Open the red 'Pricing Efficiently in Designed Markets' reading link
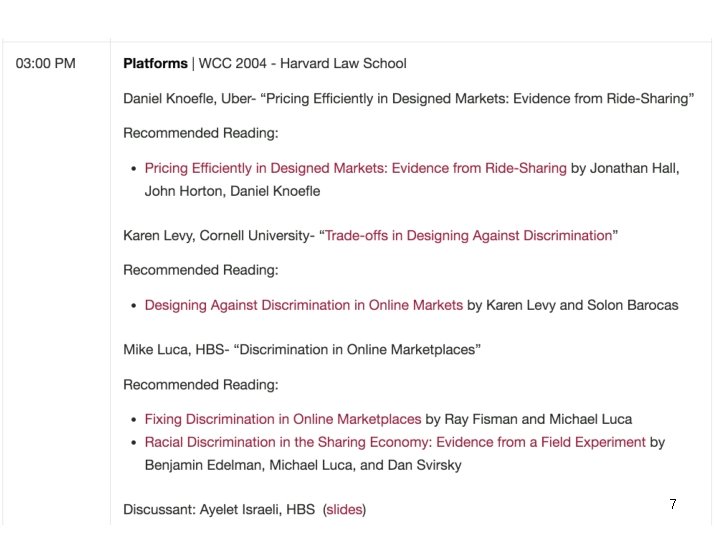720x540 pixels. pos(355,168)
